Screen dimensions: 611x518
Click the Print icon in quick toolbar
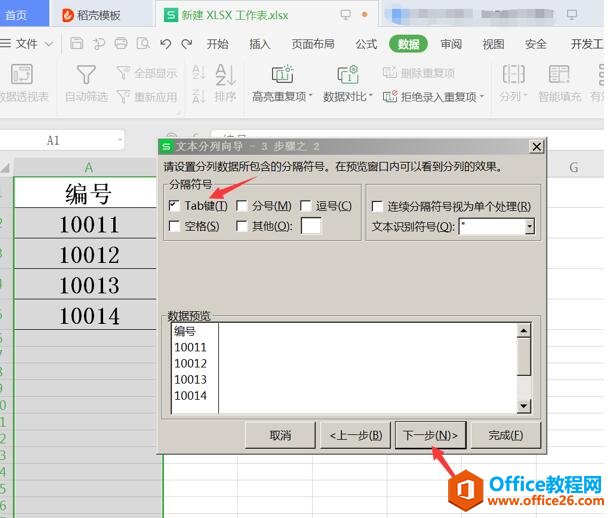point(121,43)
